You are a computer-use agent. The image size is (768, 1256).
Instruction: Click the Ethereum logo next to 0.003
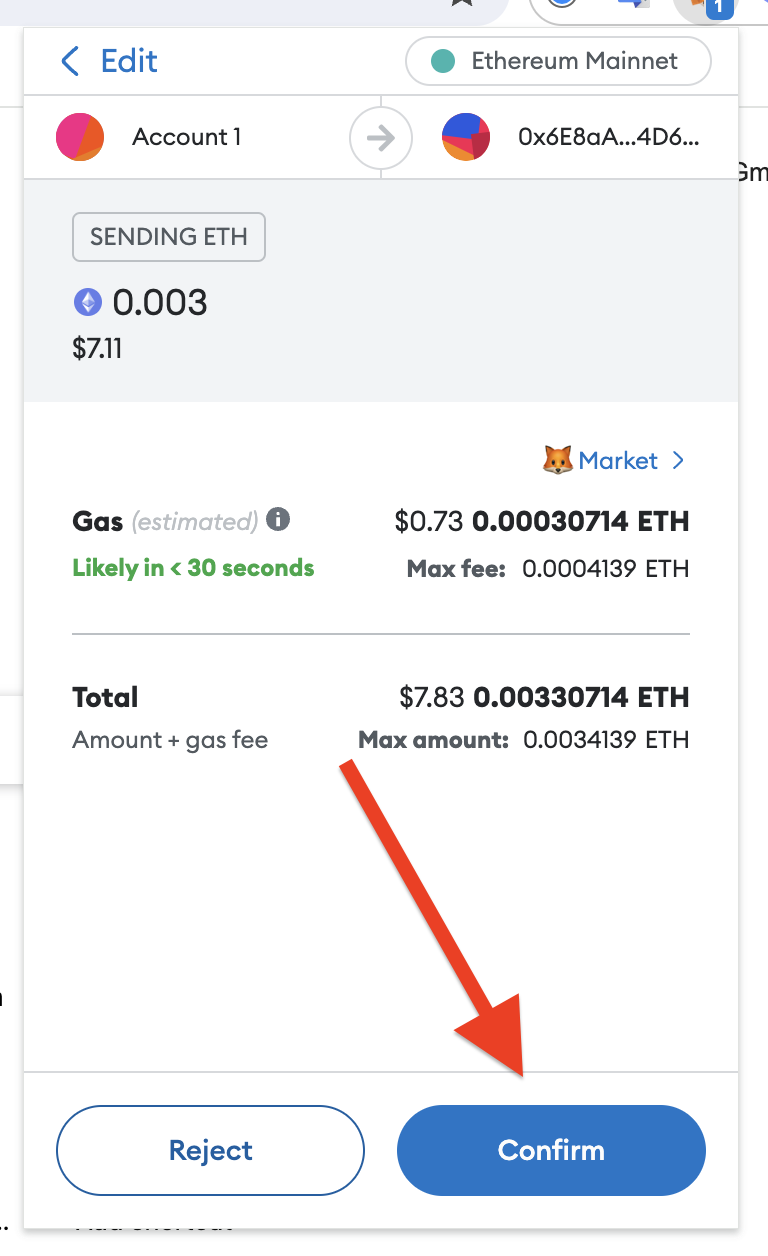[x=88, y=301]
